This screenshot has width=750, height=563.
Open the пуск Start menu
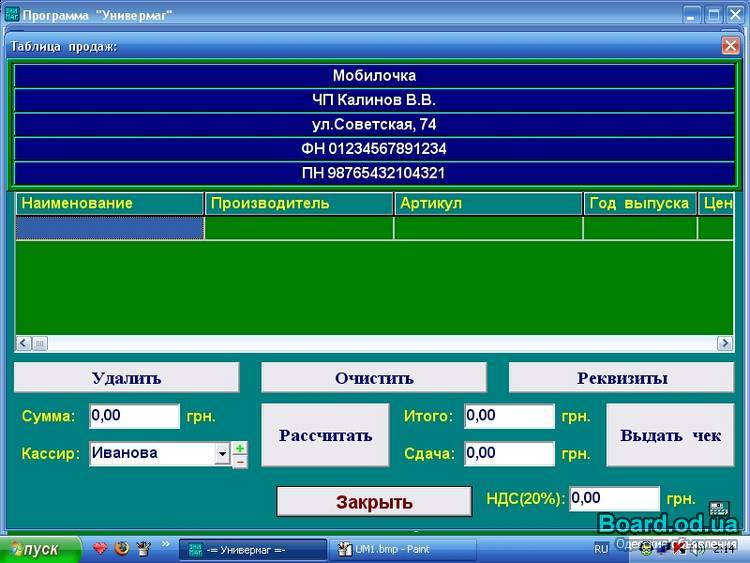(35, 549)
